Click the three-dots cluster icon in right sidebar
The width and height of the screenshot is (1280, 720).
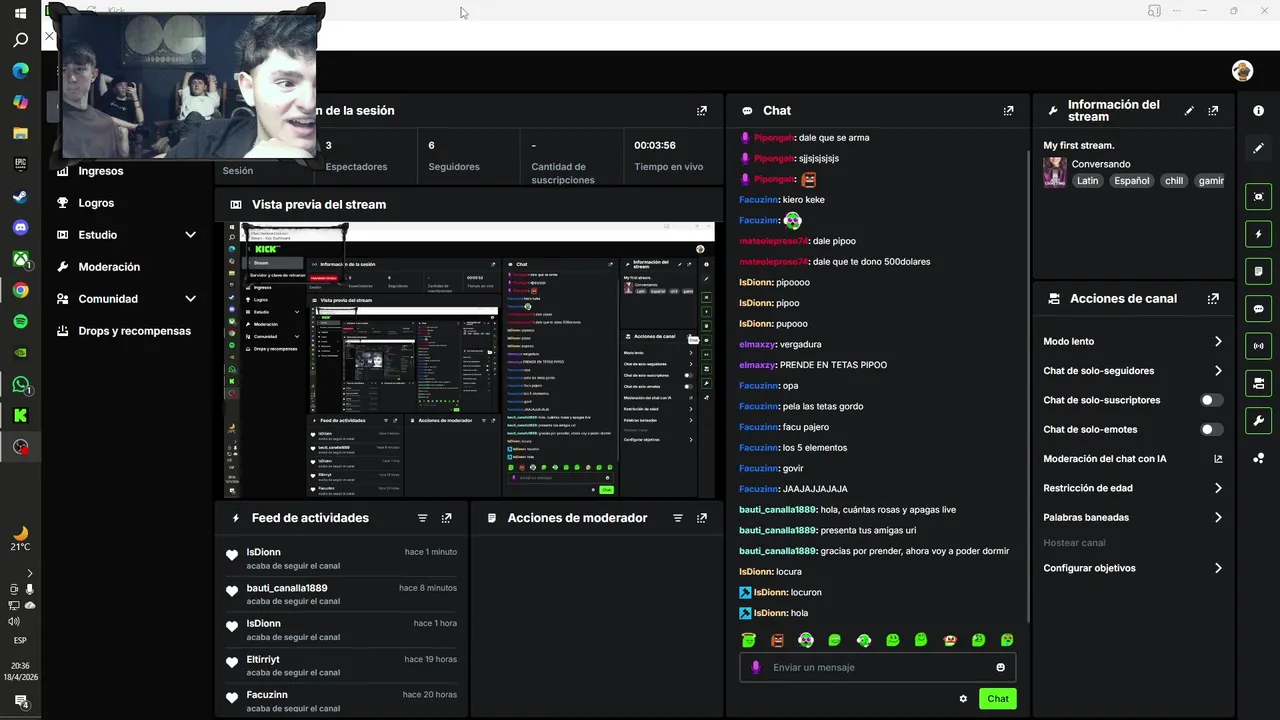click(1258, 458)
